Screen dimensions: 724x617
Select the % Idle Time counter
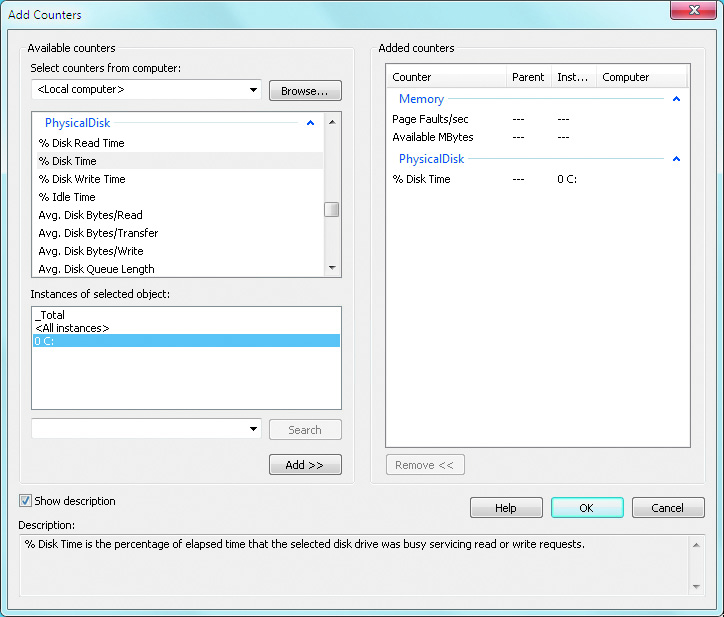(x=180, y=197)
